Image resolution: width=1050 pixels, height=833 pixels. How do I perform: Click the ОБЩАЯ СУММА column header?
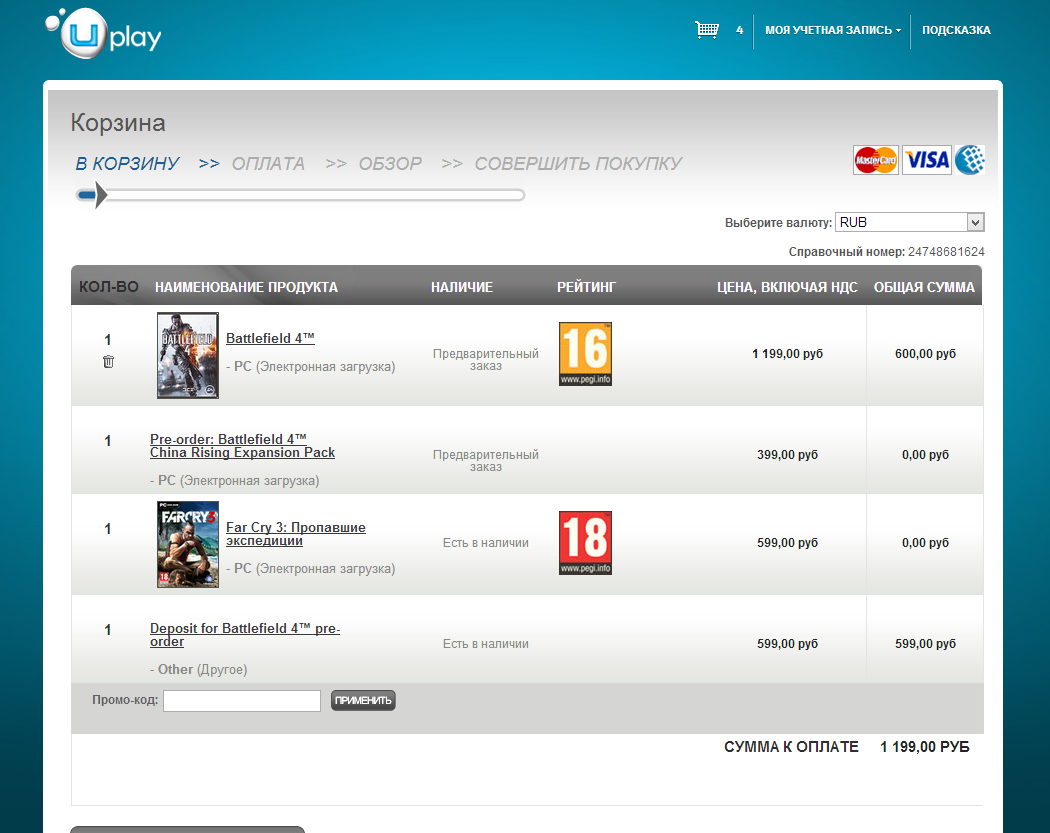(x=924, y=287)
